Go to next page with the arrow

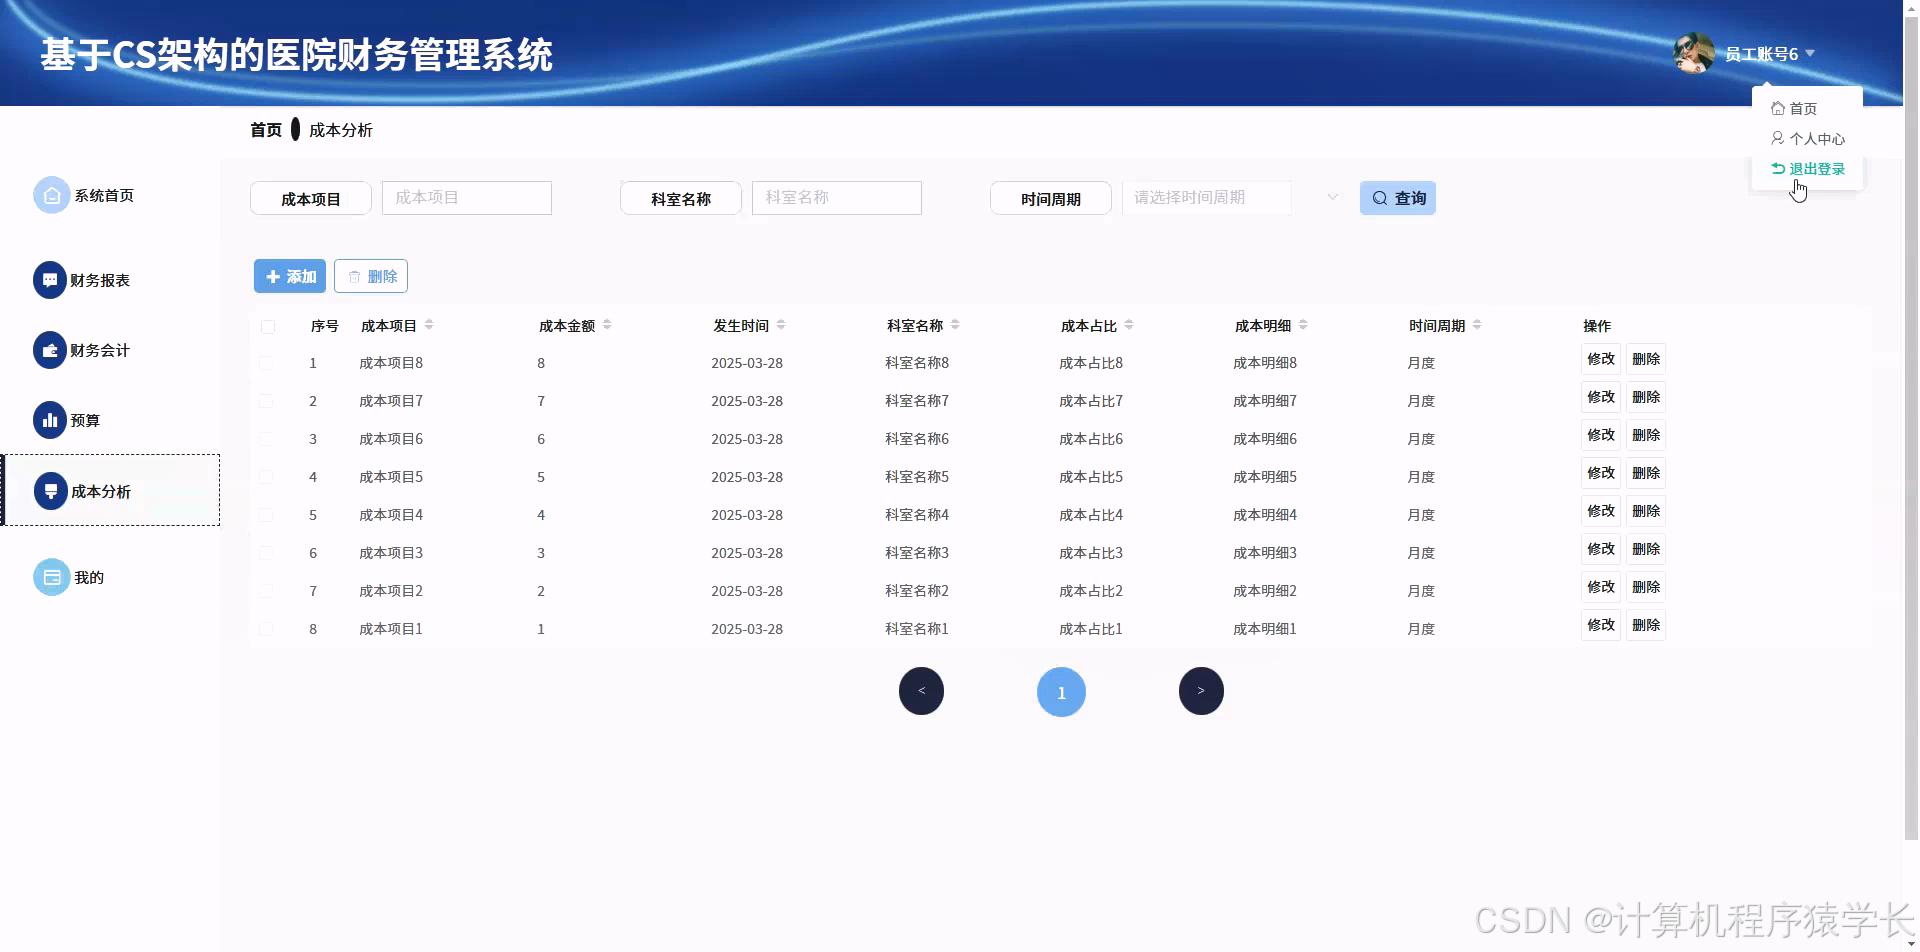pos(1201,690)
